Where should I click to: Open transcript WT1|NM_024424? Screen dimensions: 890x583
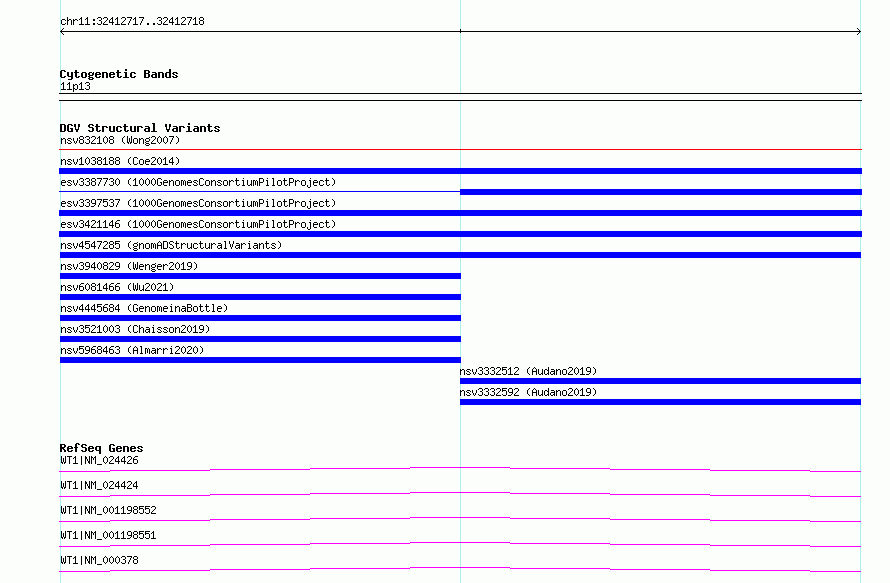tap(99, 485)
